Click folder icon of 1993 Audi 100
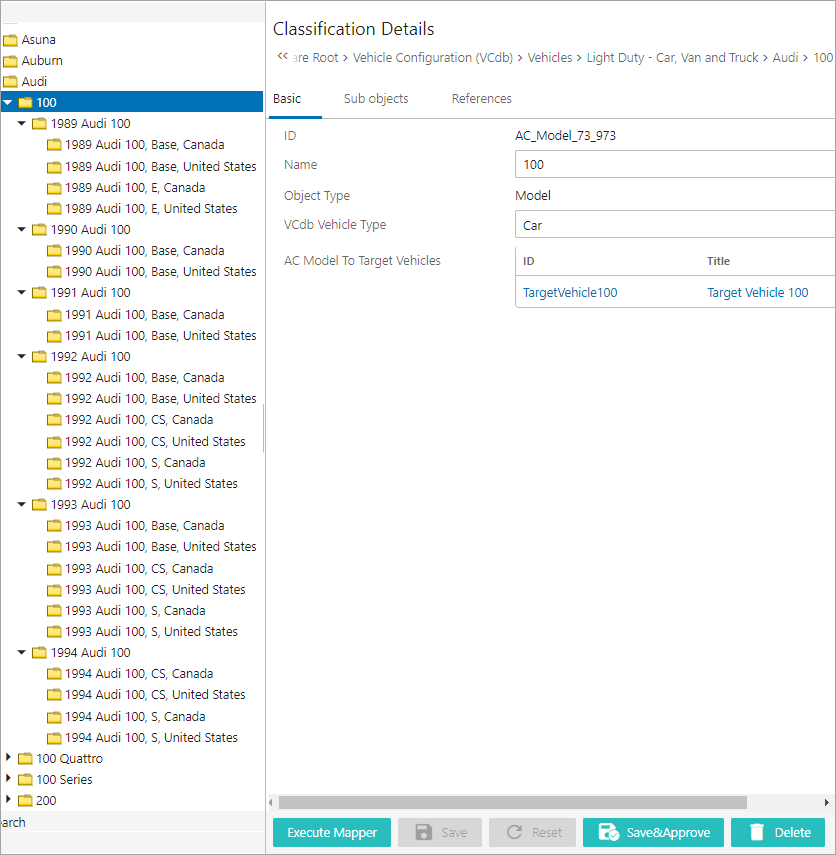The image size is (836, 855). click(39, 505)
